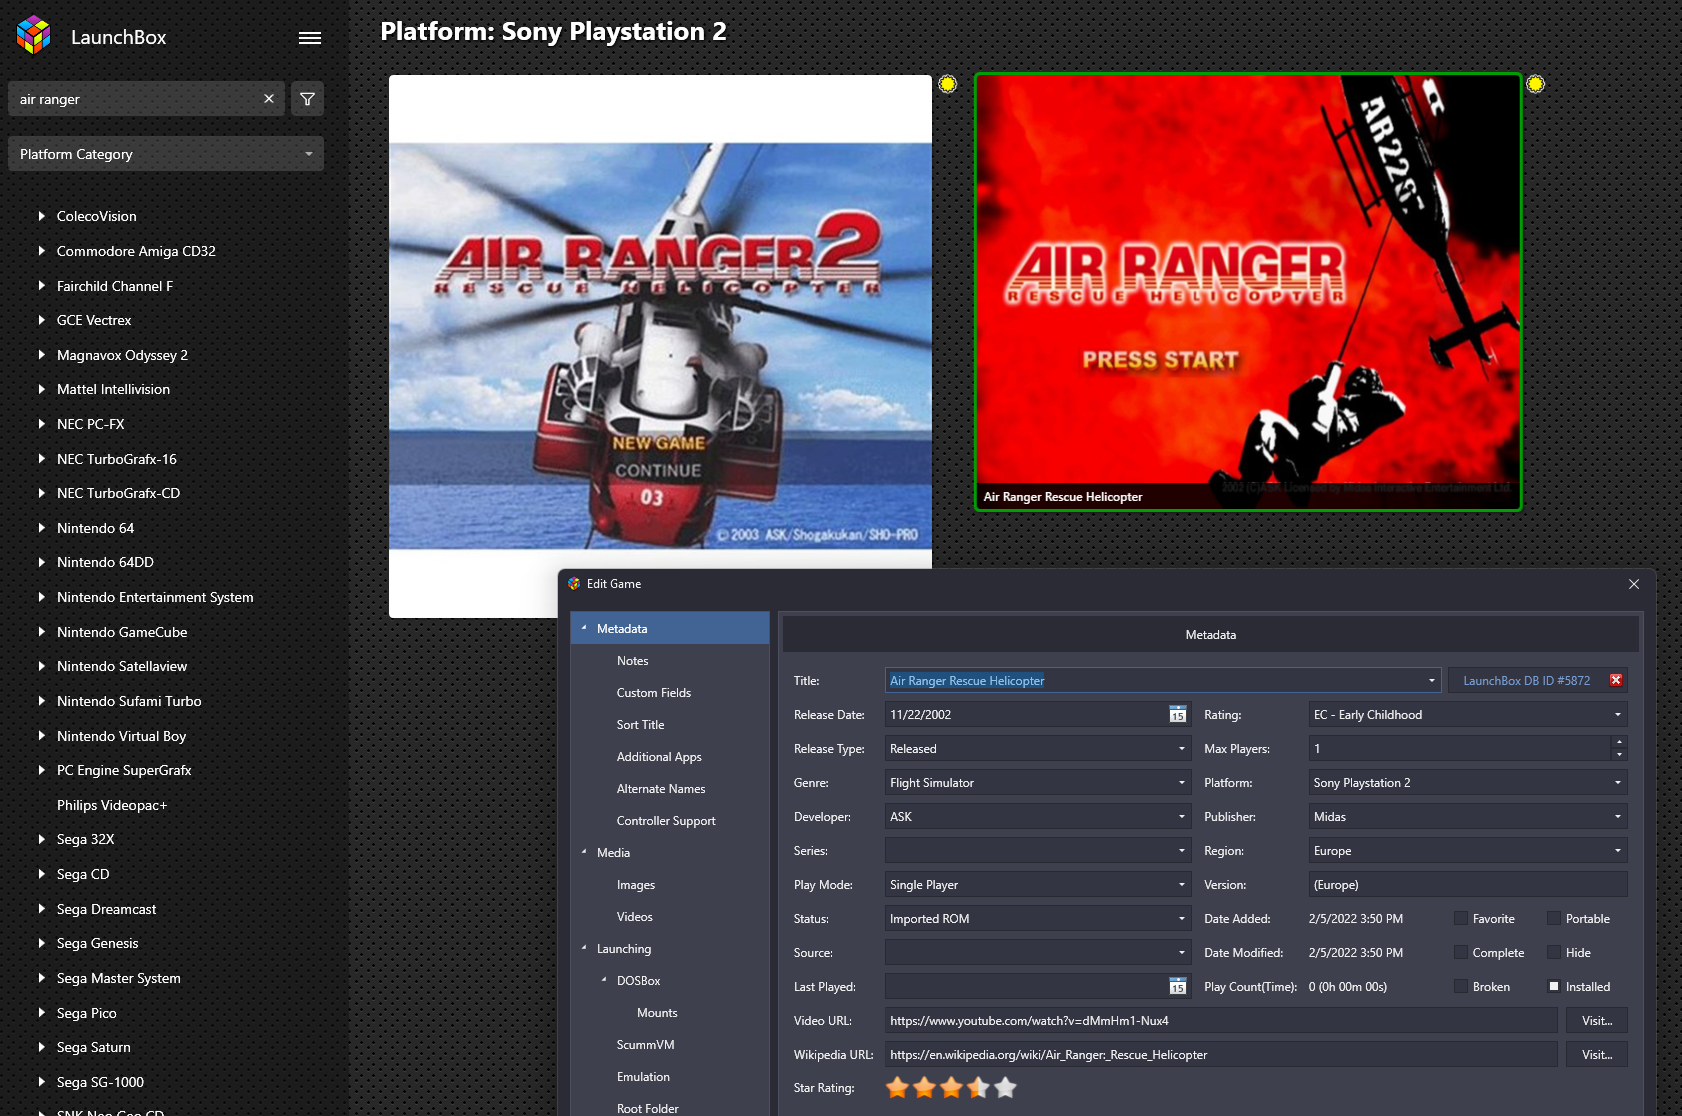Select the Air Ranger 2 cover thumbnail
Image resolution: width=1682 pixels, height=1116 pixels.
click(660, 346)
